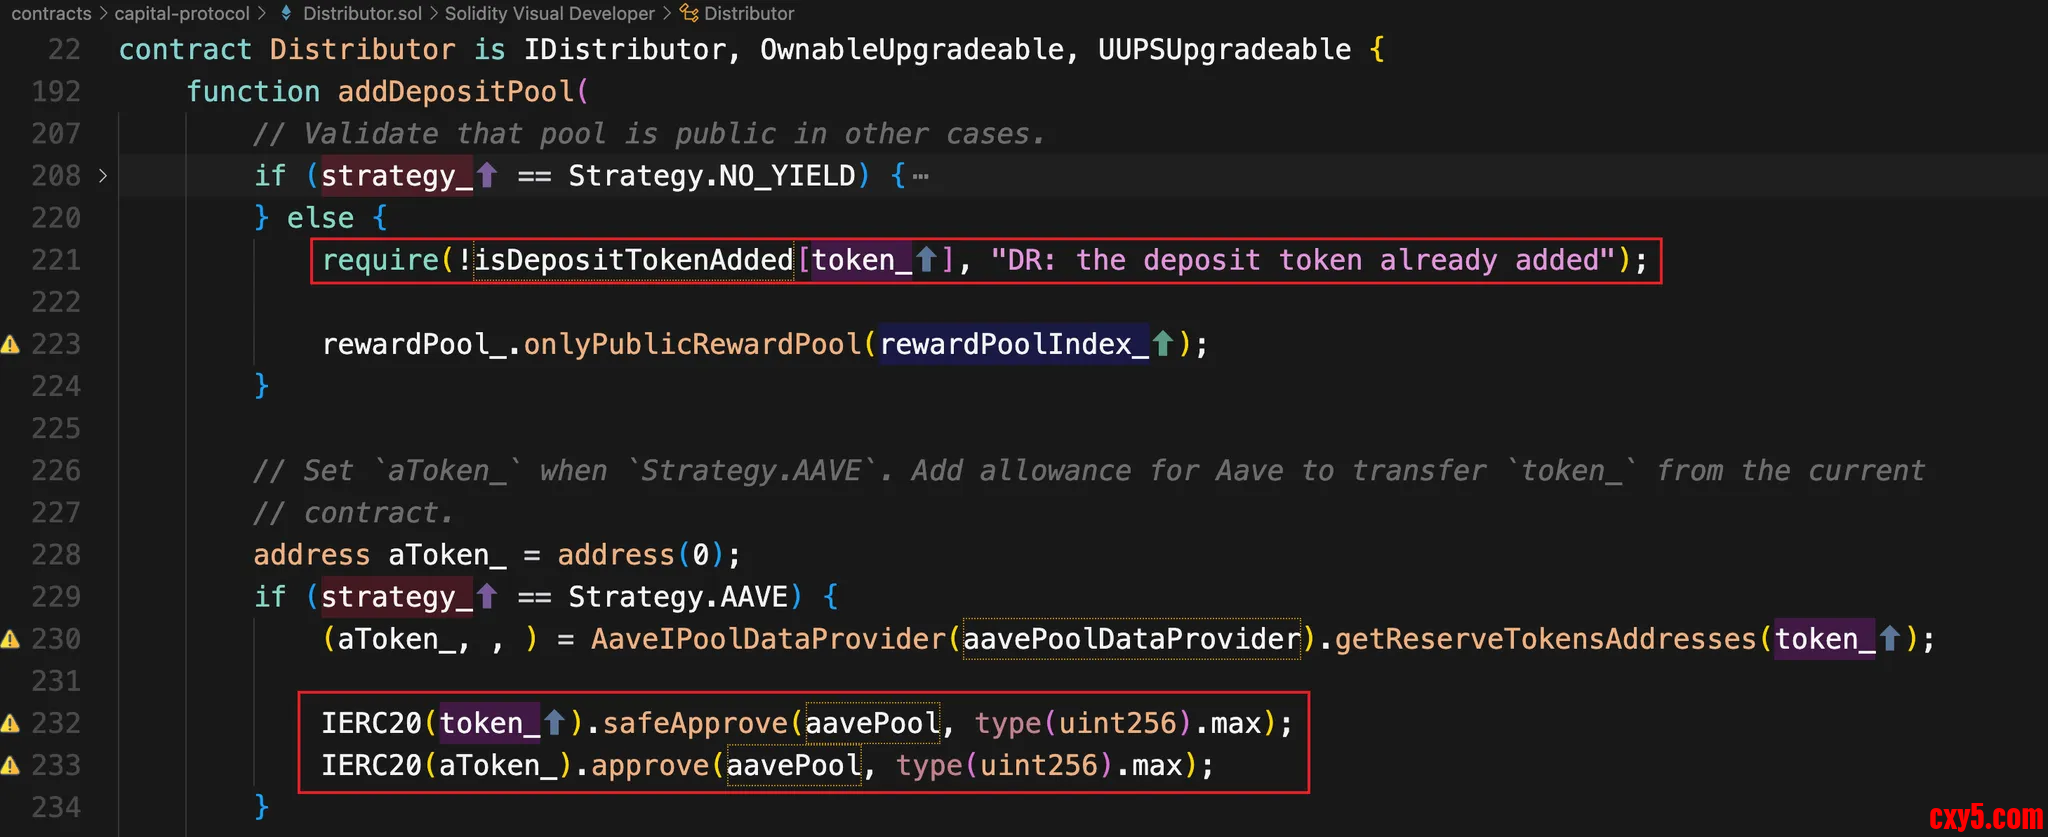Click the green arrow after rewardPoolIndex_
2048x837 pixels.
coord(1162,344)
